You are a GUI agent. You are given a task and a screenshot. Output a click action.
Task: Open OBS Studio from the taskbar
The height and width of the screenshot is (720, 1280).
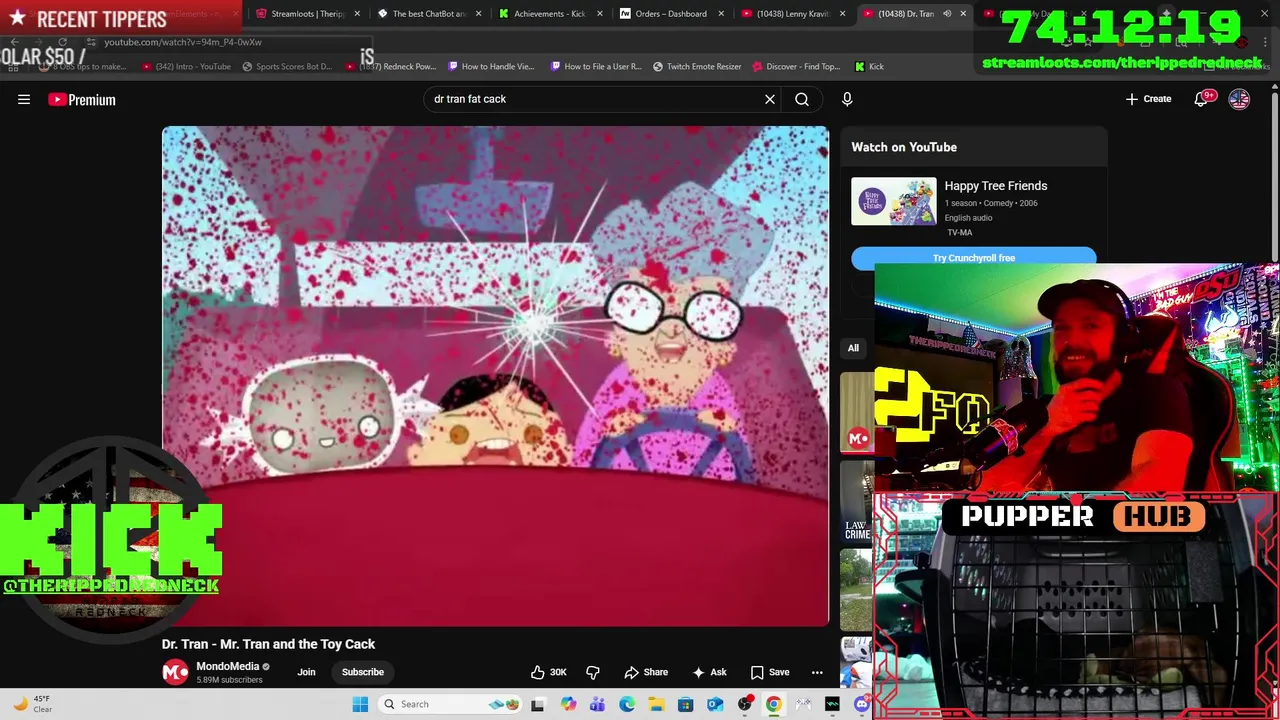tap(745, 704)
